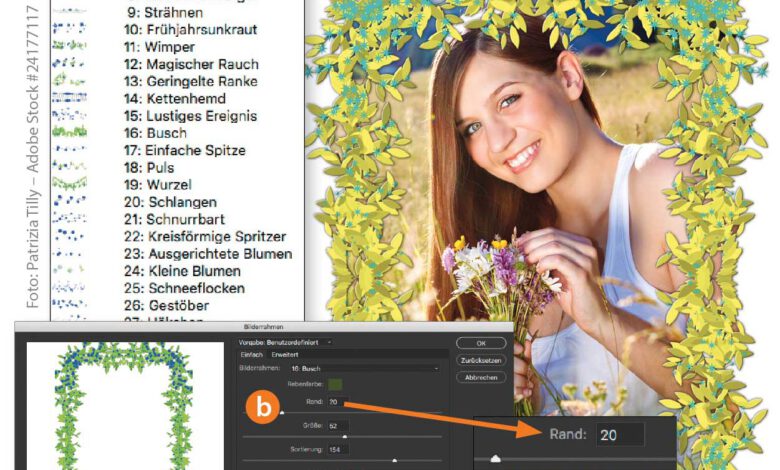
Task: Choose 22: Kreisförmige Spritzer from list
Action: pos(205,236)
